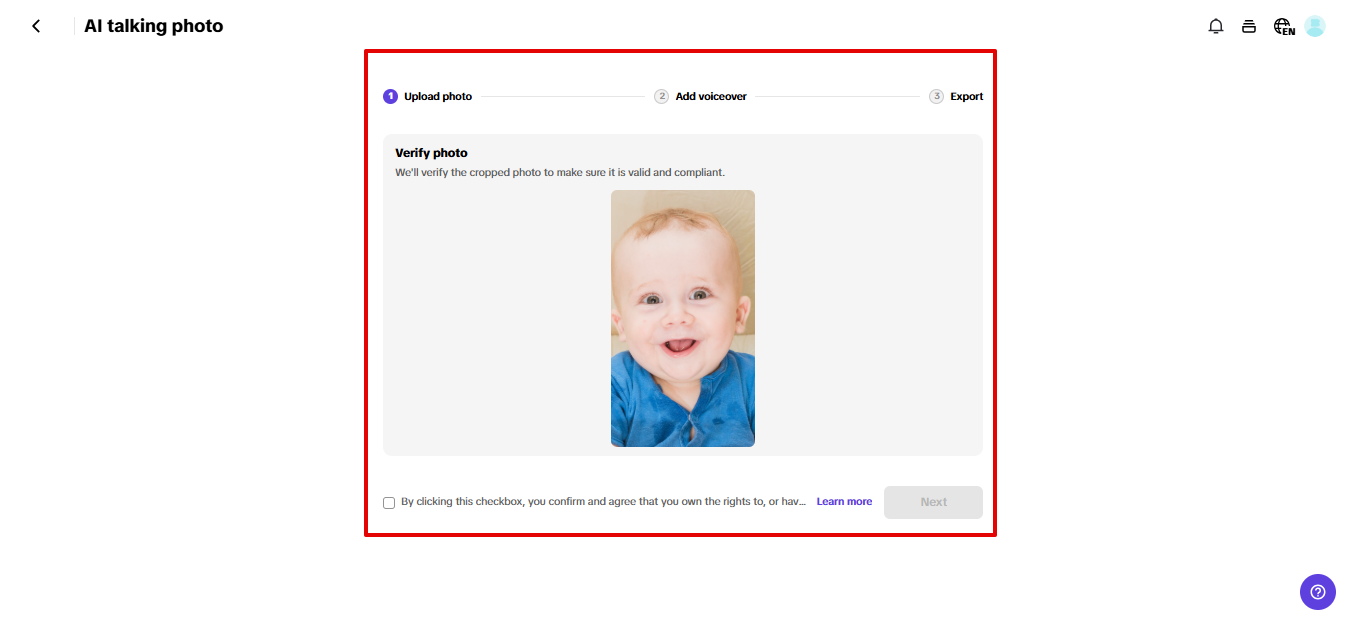Click the step 2 number circle
The width and height of the screenshot is (1365, 638).
pos(662,97)
